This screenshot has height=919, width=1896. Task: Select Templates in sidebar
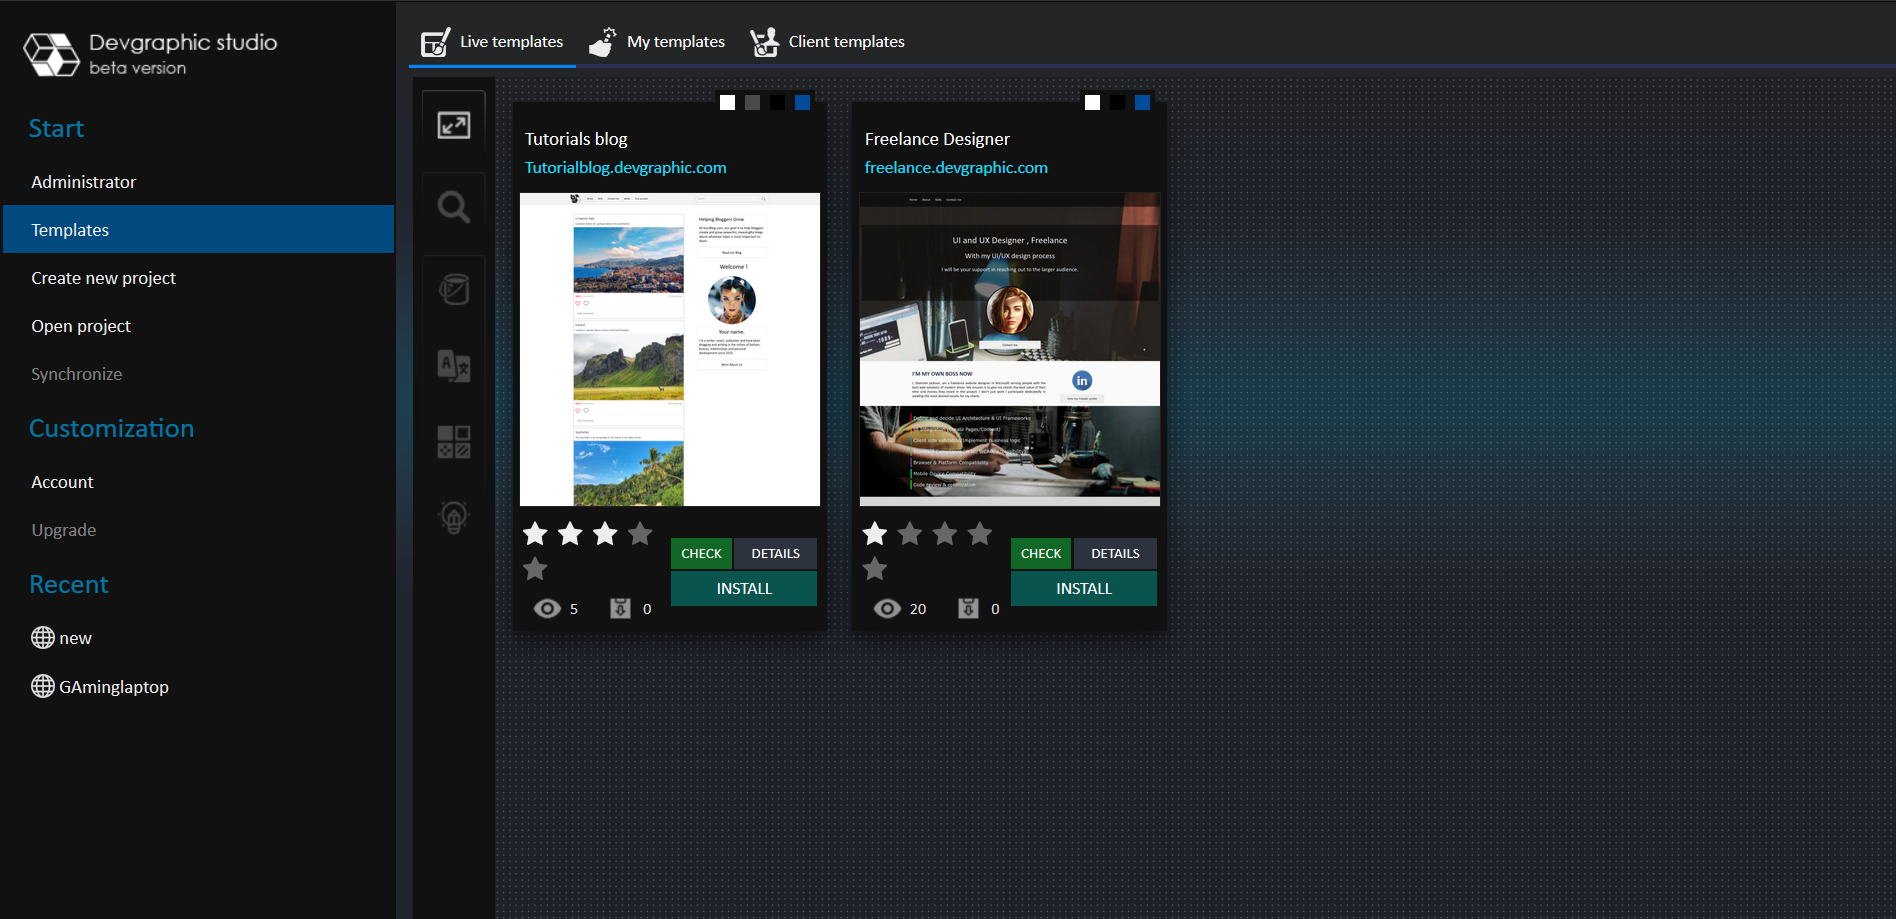pyautogui.click(x=199, y=229)
